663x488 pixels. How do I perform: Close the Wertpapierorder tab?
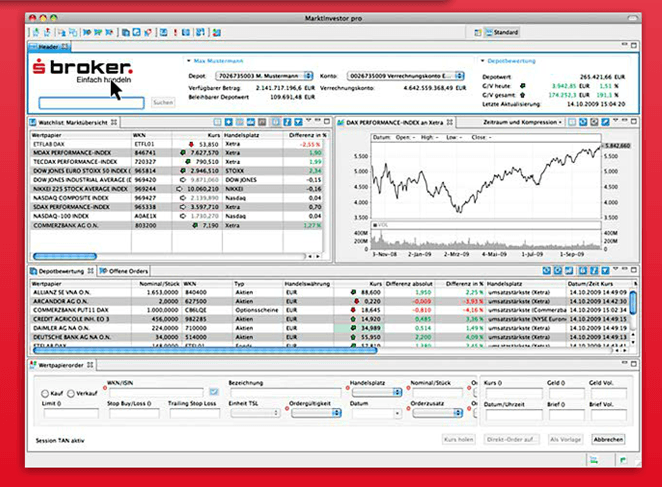tap(90, 365)
